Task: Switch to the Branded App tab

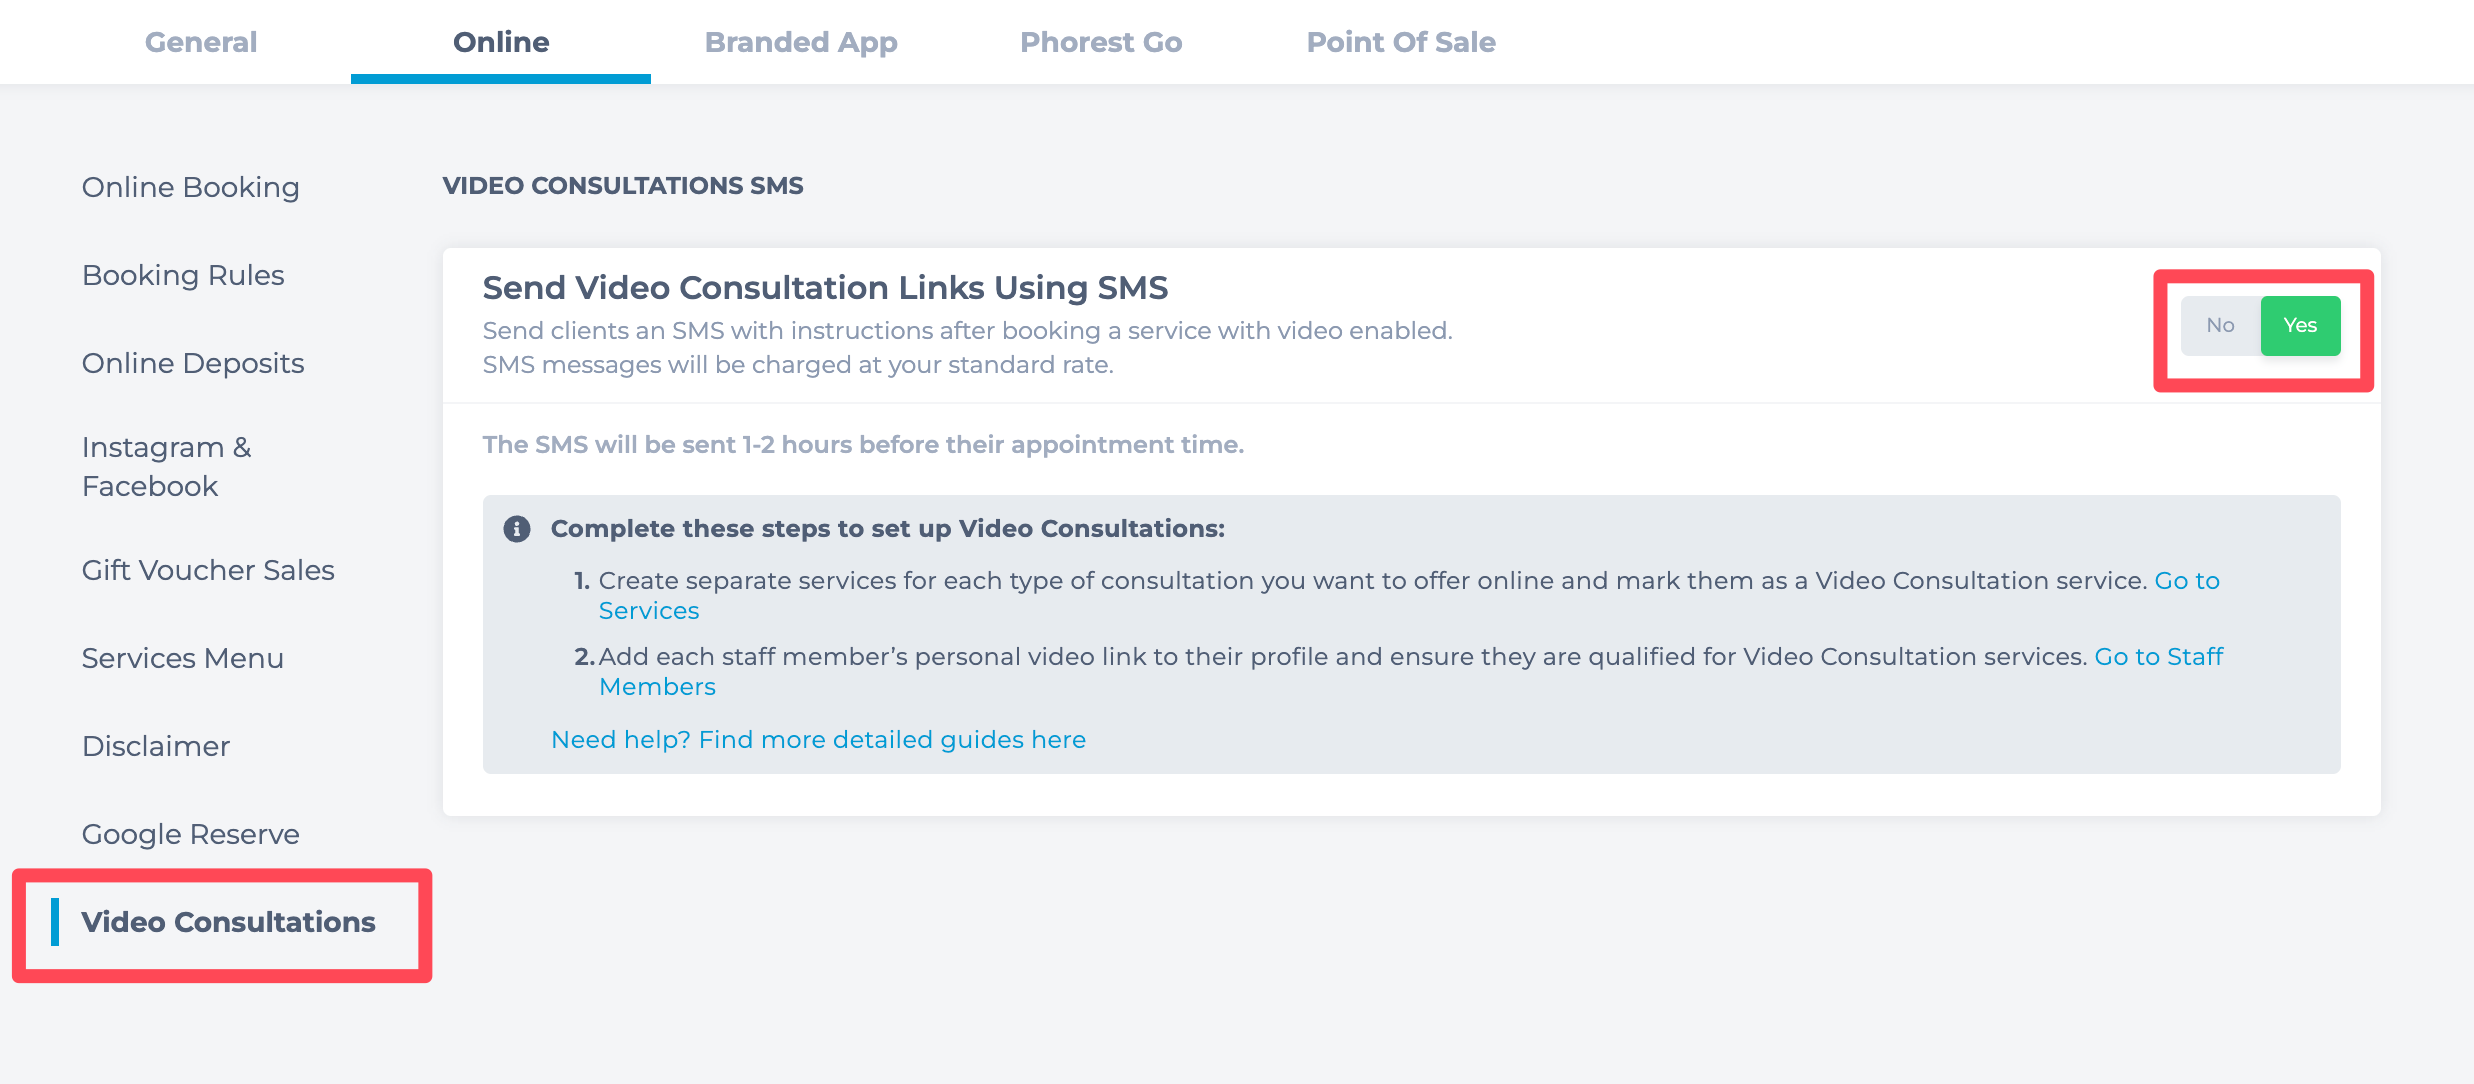Action: coord(801,42)
